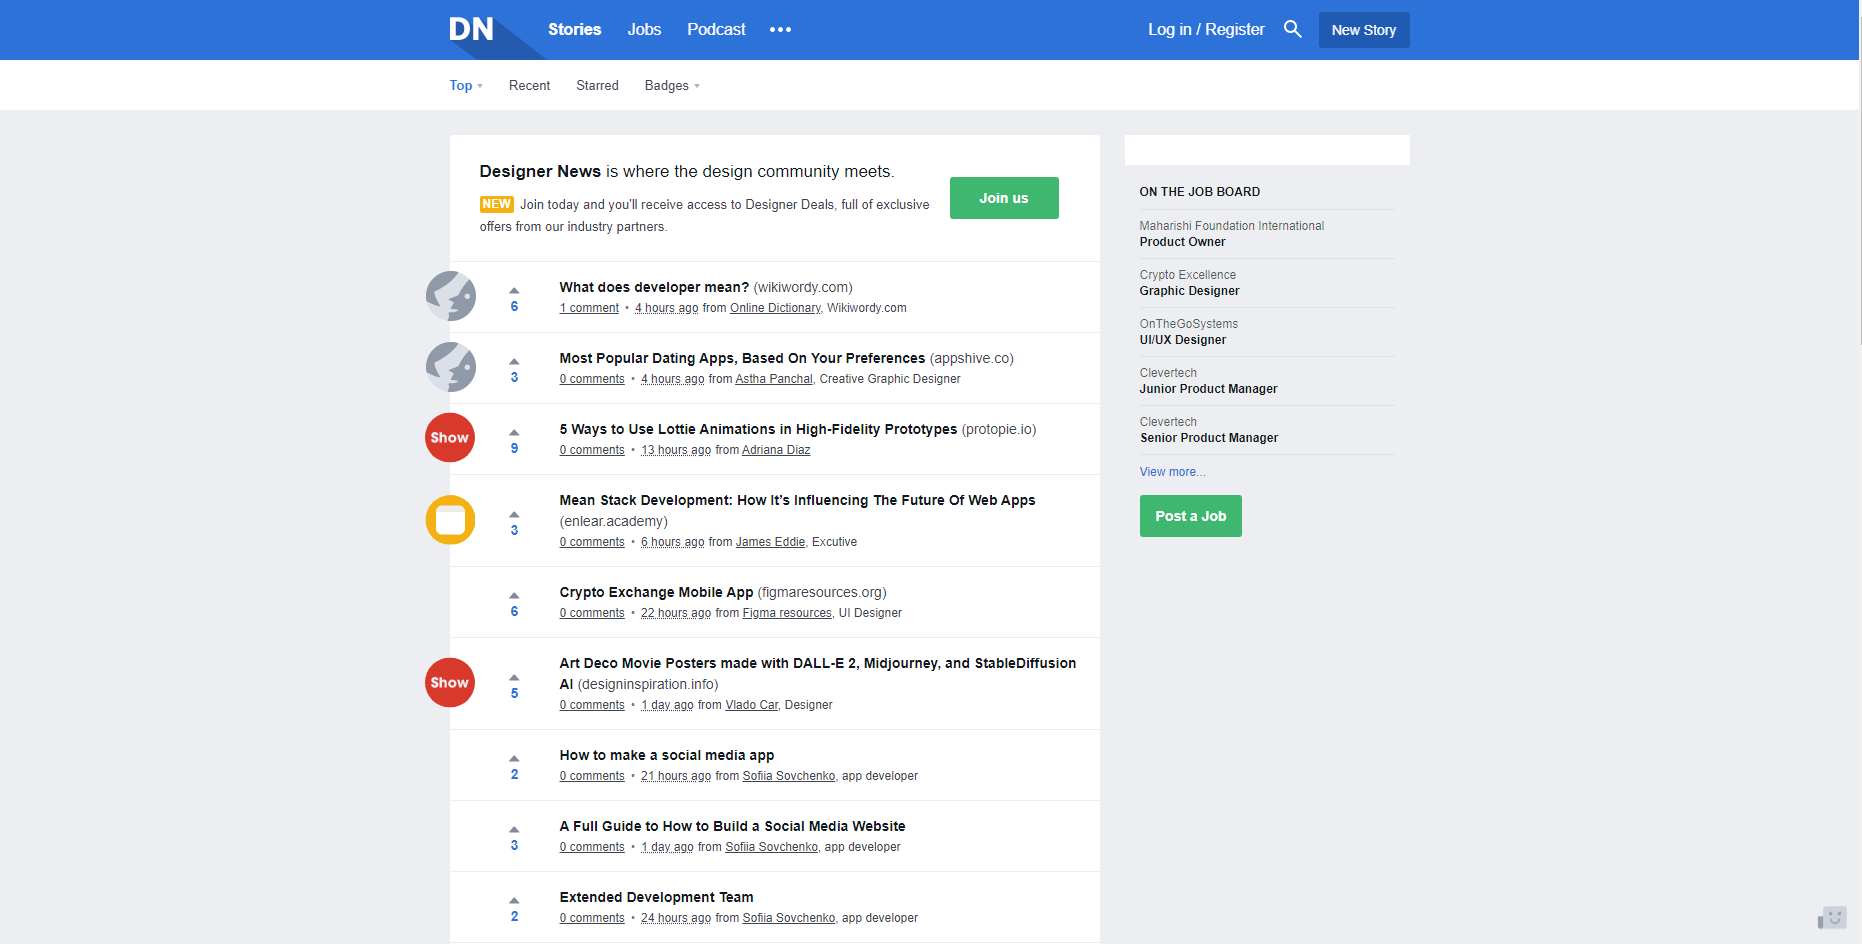Click the New Story button
The height and width of the screenshot is (944, 1862).
1363,30
